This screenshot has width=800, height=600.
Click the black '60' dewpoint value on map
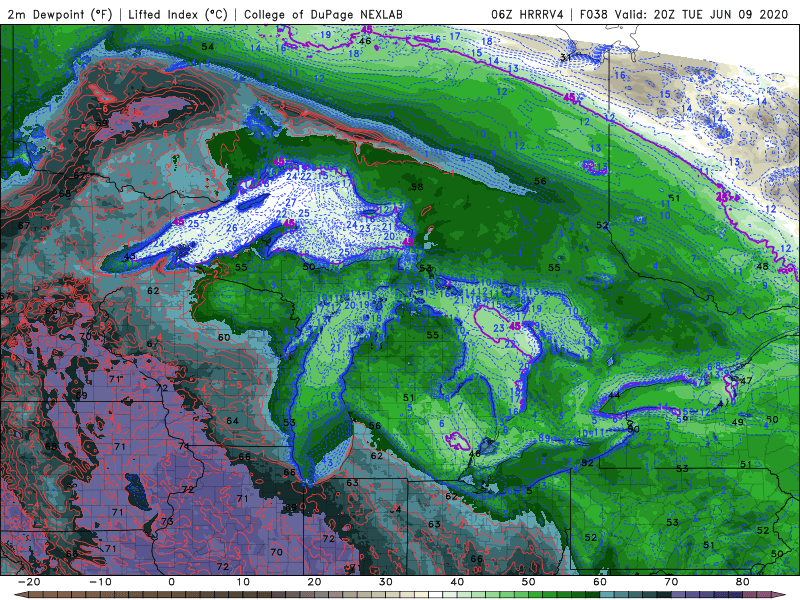224,337
